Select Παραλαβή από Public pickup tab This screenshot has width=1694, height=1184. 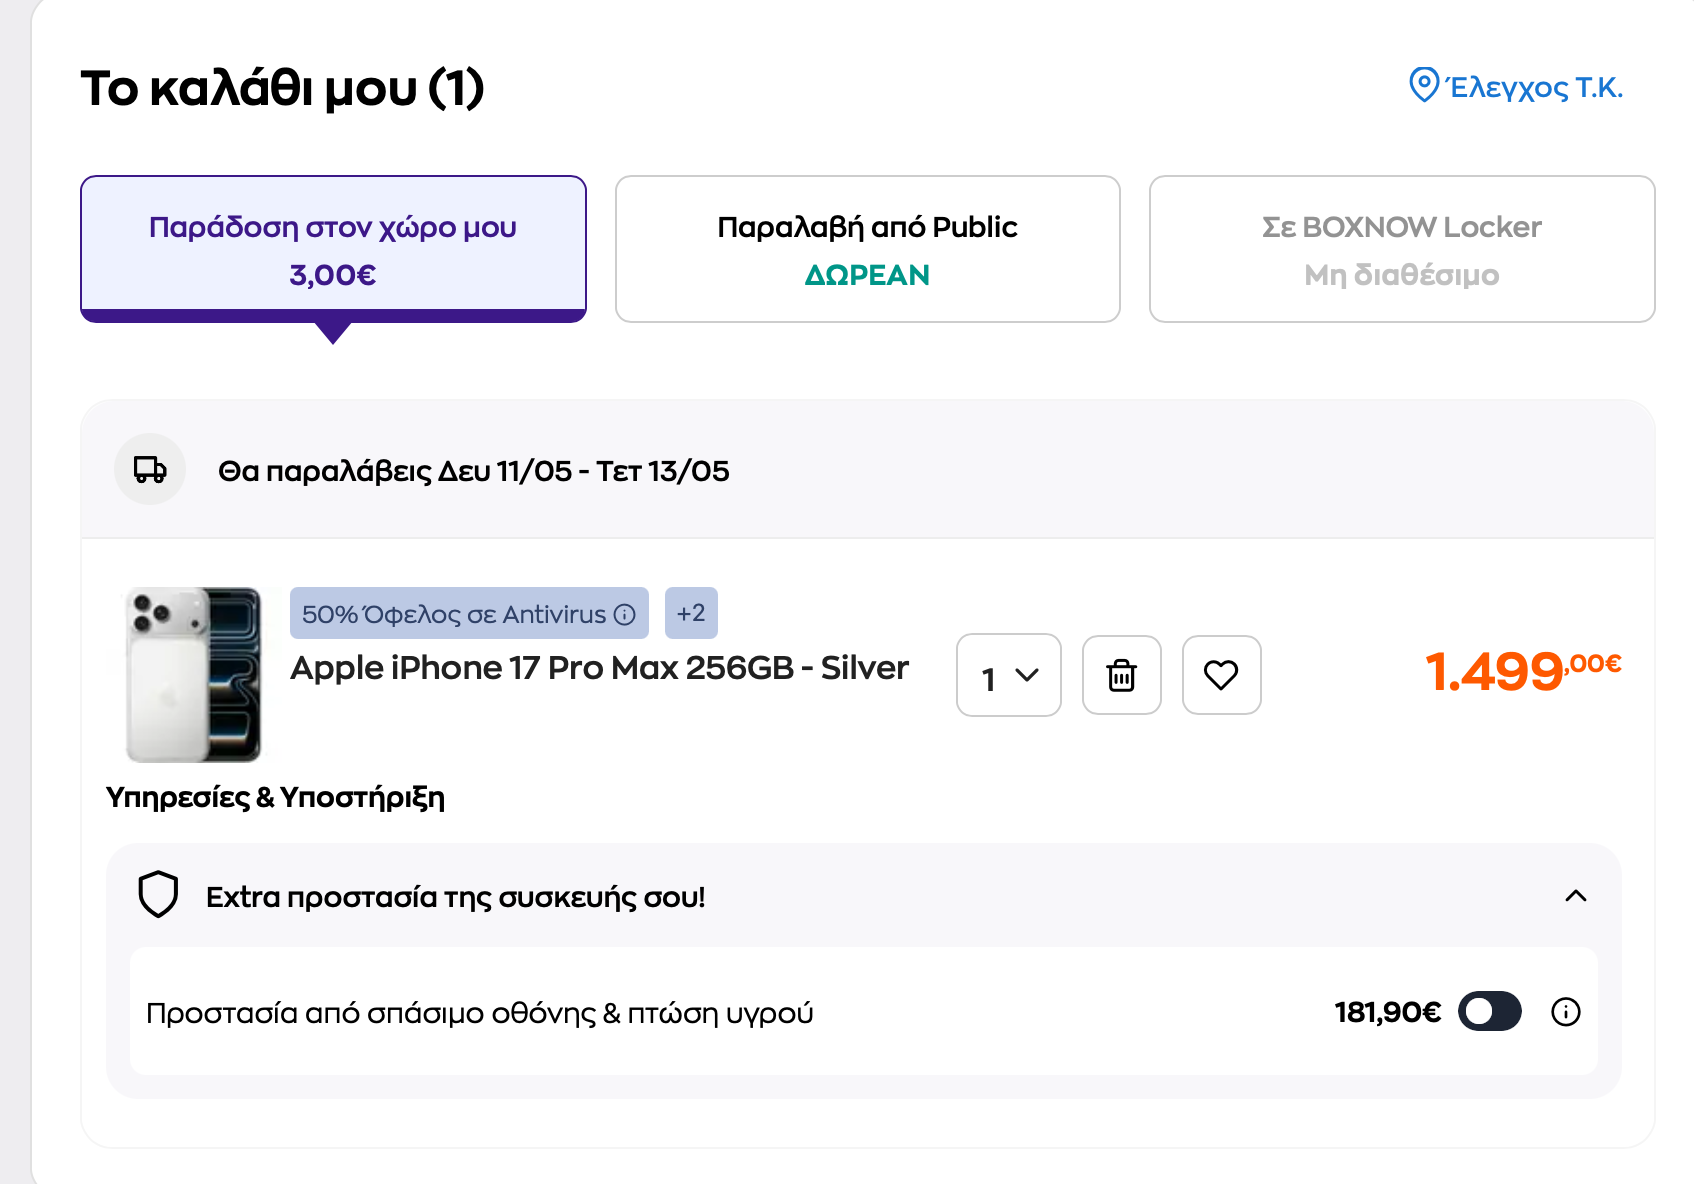[867, 249]
